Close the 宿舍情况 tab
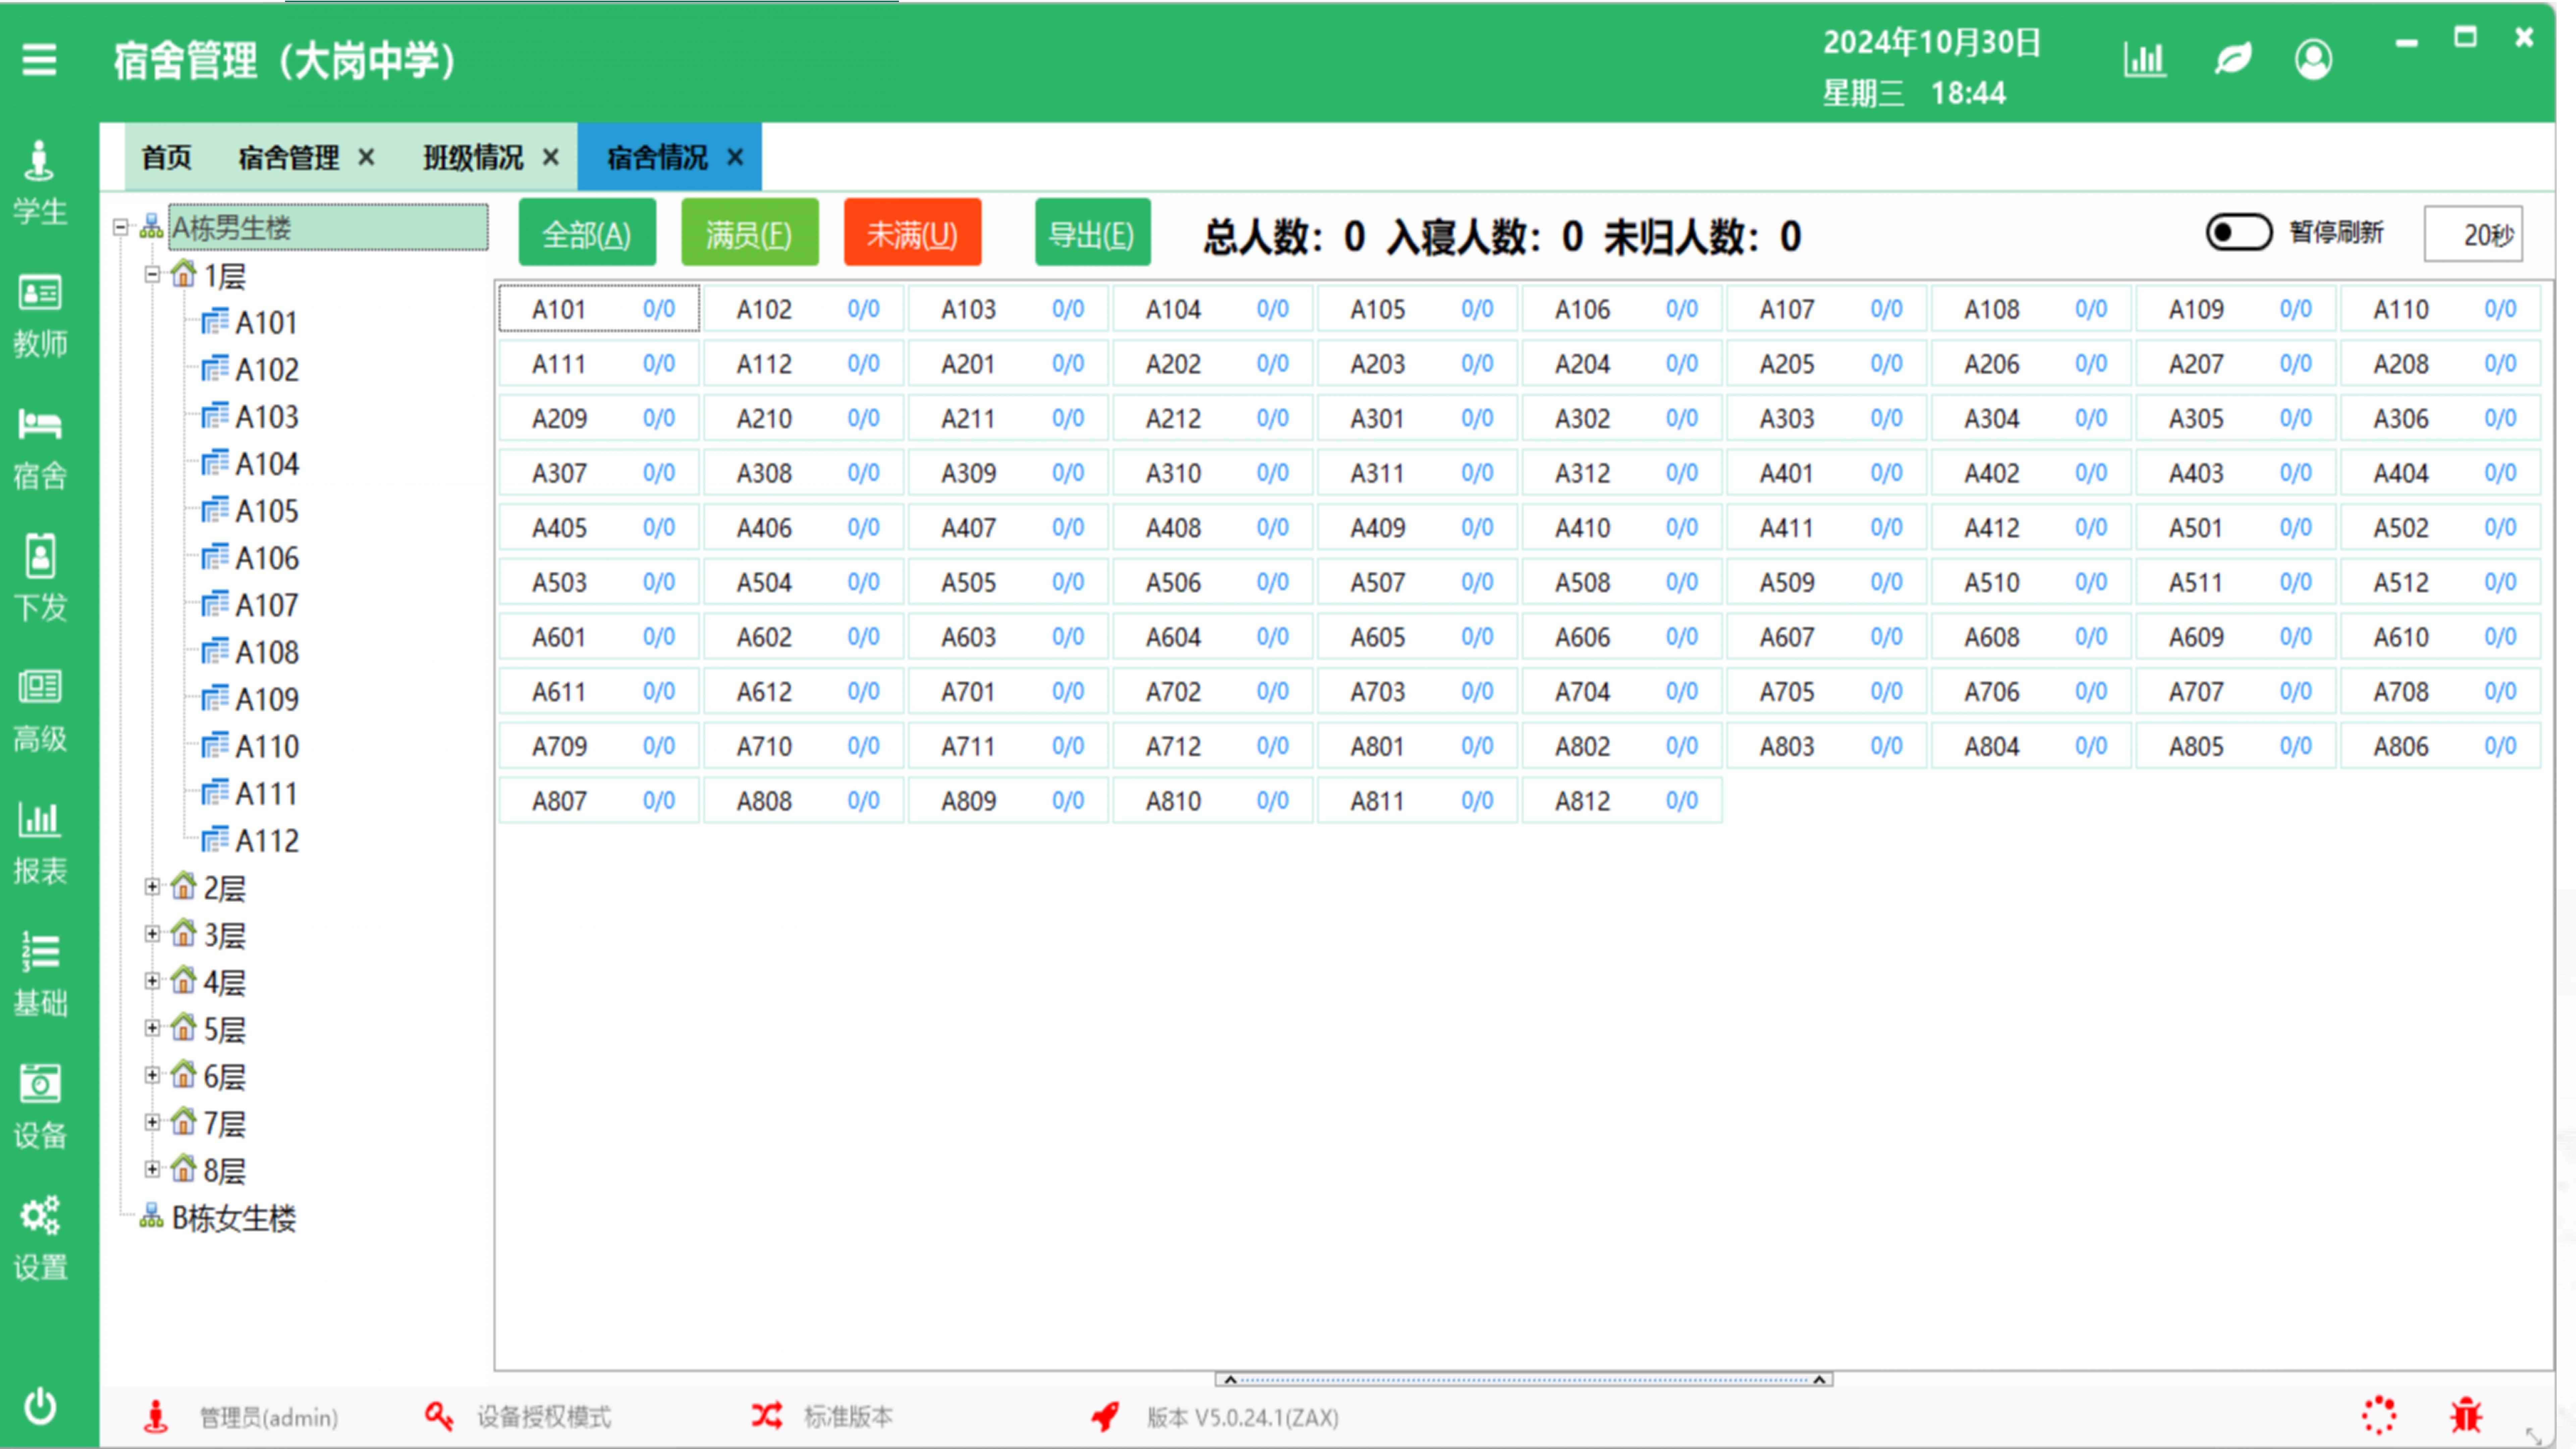 click(x=735, y=157)
